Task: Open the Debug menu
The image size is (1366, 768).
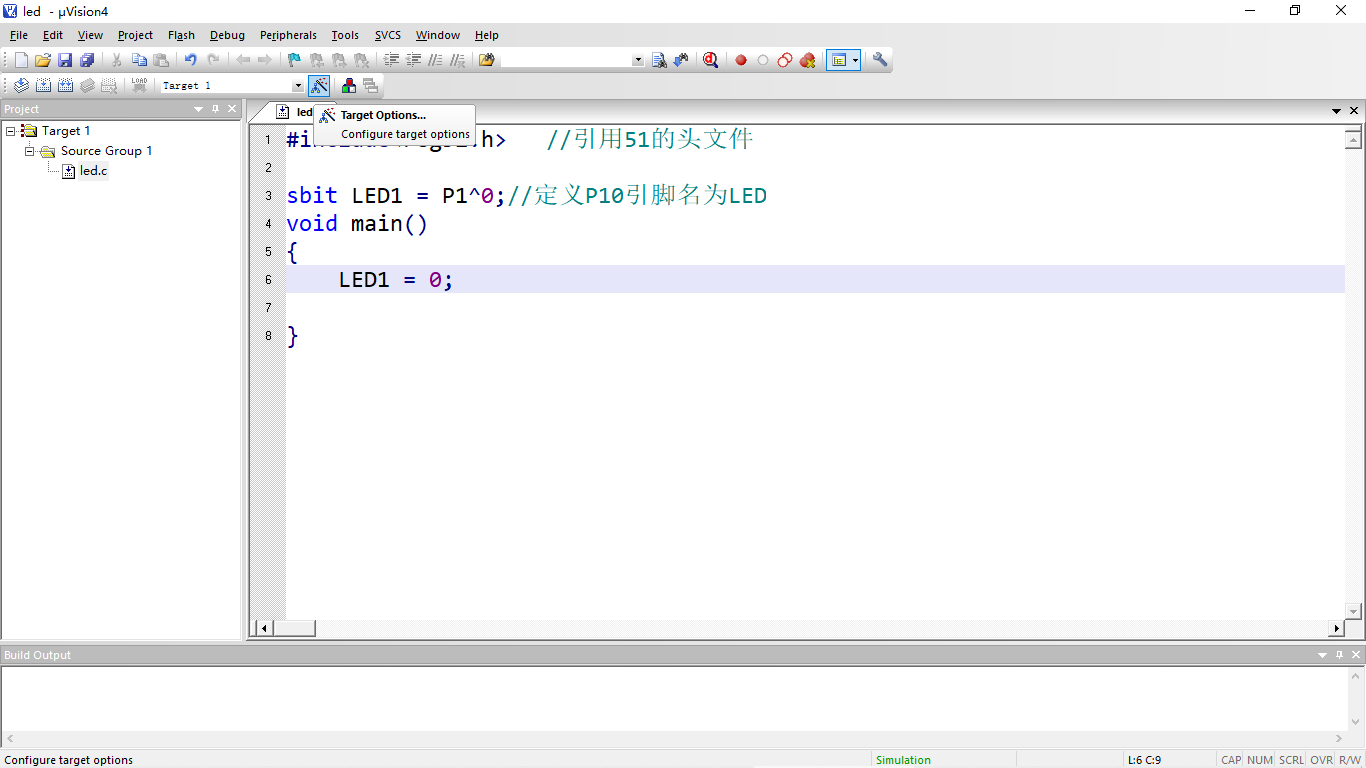Action: pyautogui.click(x=227, y=35)
